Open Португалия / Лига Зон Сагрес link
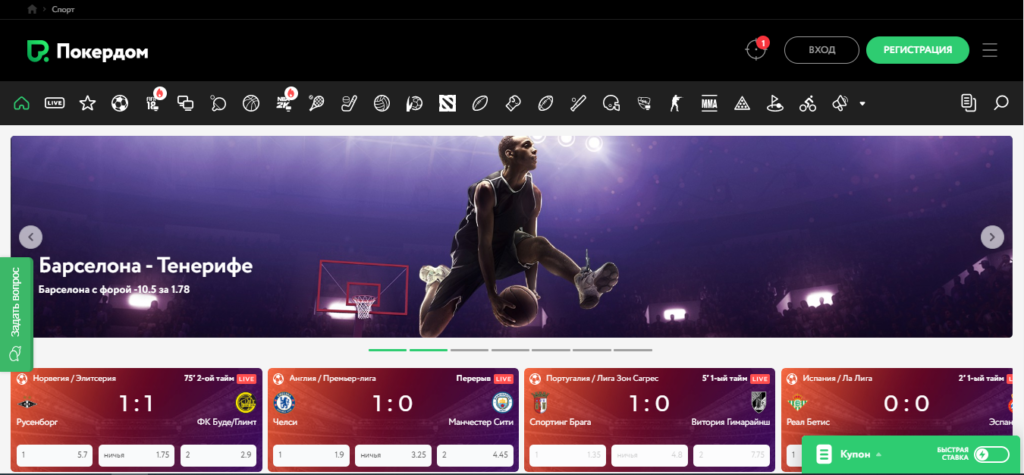Image resolution: width=1024 pixels, height=475 pixels. (x=602, y=378)
